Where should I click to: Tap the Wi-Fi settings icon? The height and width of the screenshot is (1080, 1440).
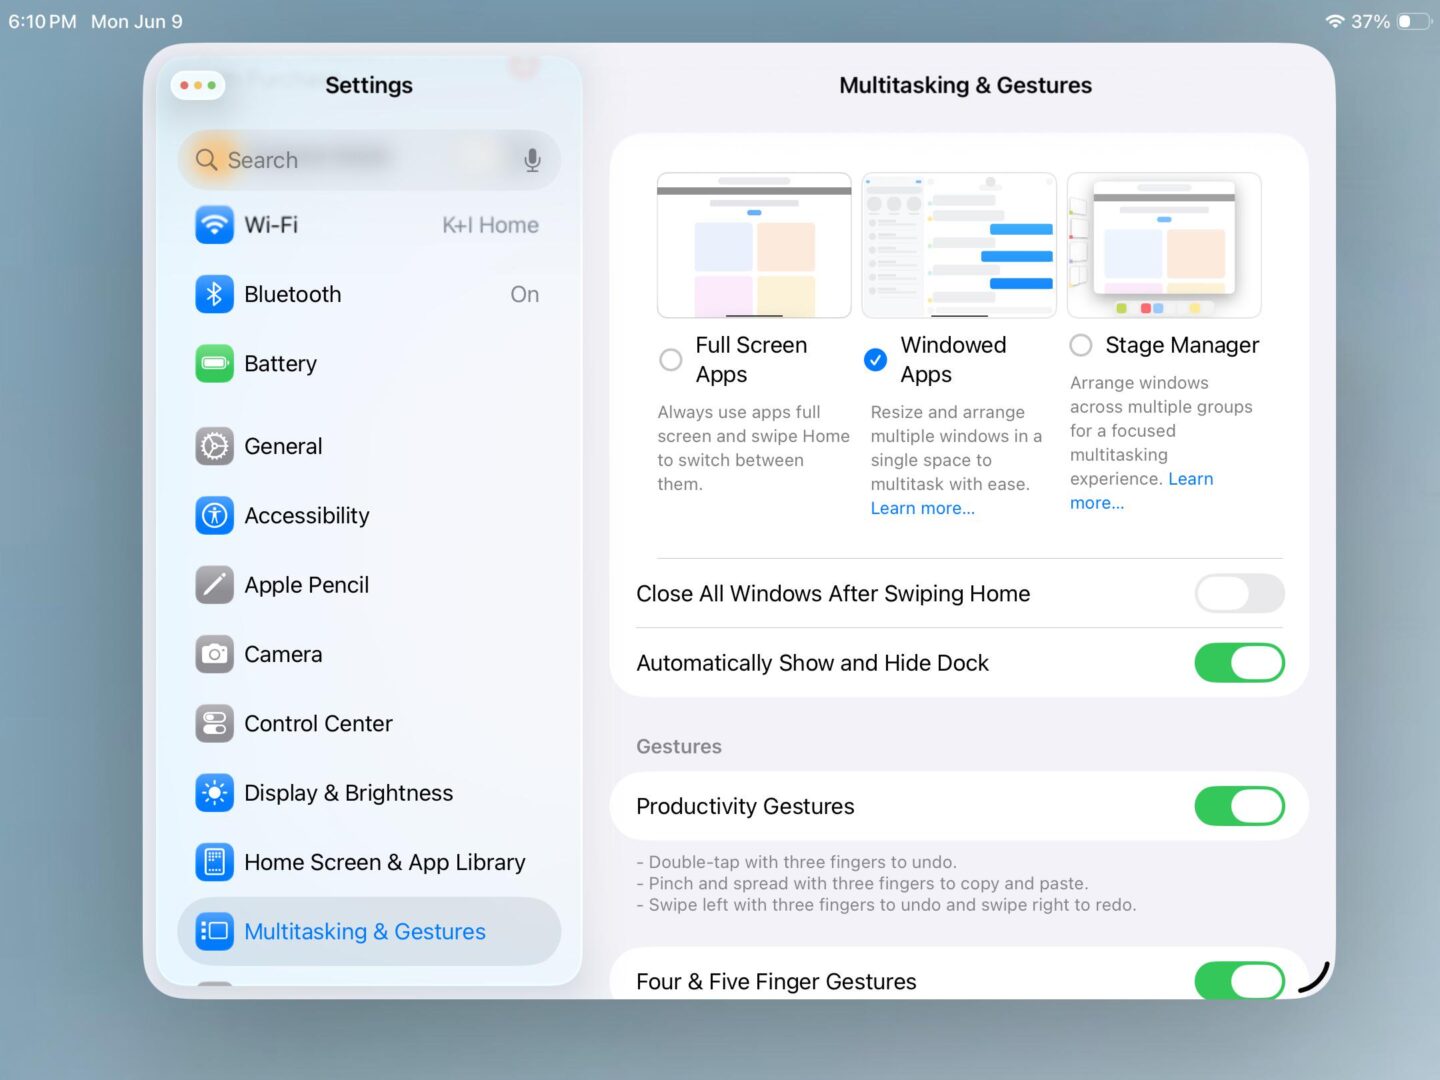pyautogui.click(x=214, y=225)
